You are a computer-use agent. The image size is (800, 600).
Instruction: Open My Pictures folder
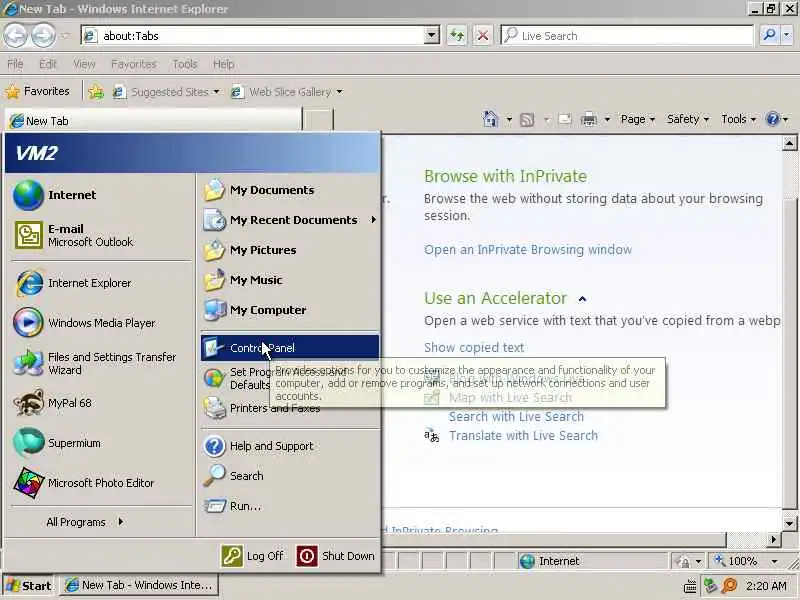click(x=290, y=250)
